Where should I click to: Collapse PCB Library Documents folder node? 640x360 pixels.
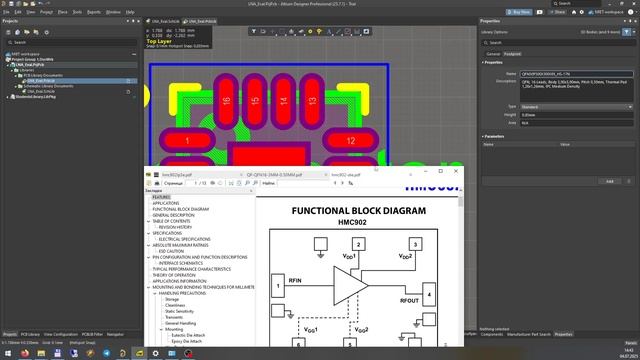tap(16, 76)
